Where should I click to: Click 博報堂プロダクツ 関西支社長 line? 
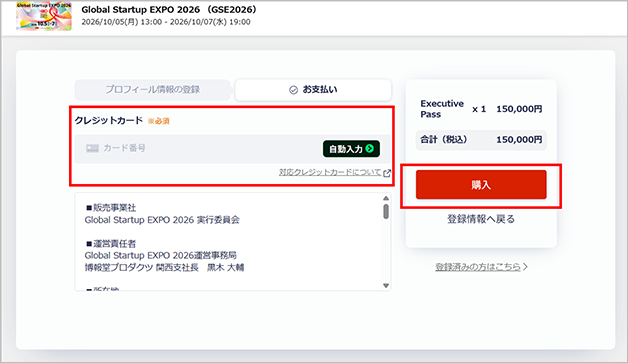click(x=164, y=267)
